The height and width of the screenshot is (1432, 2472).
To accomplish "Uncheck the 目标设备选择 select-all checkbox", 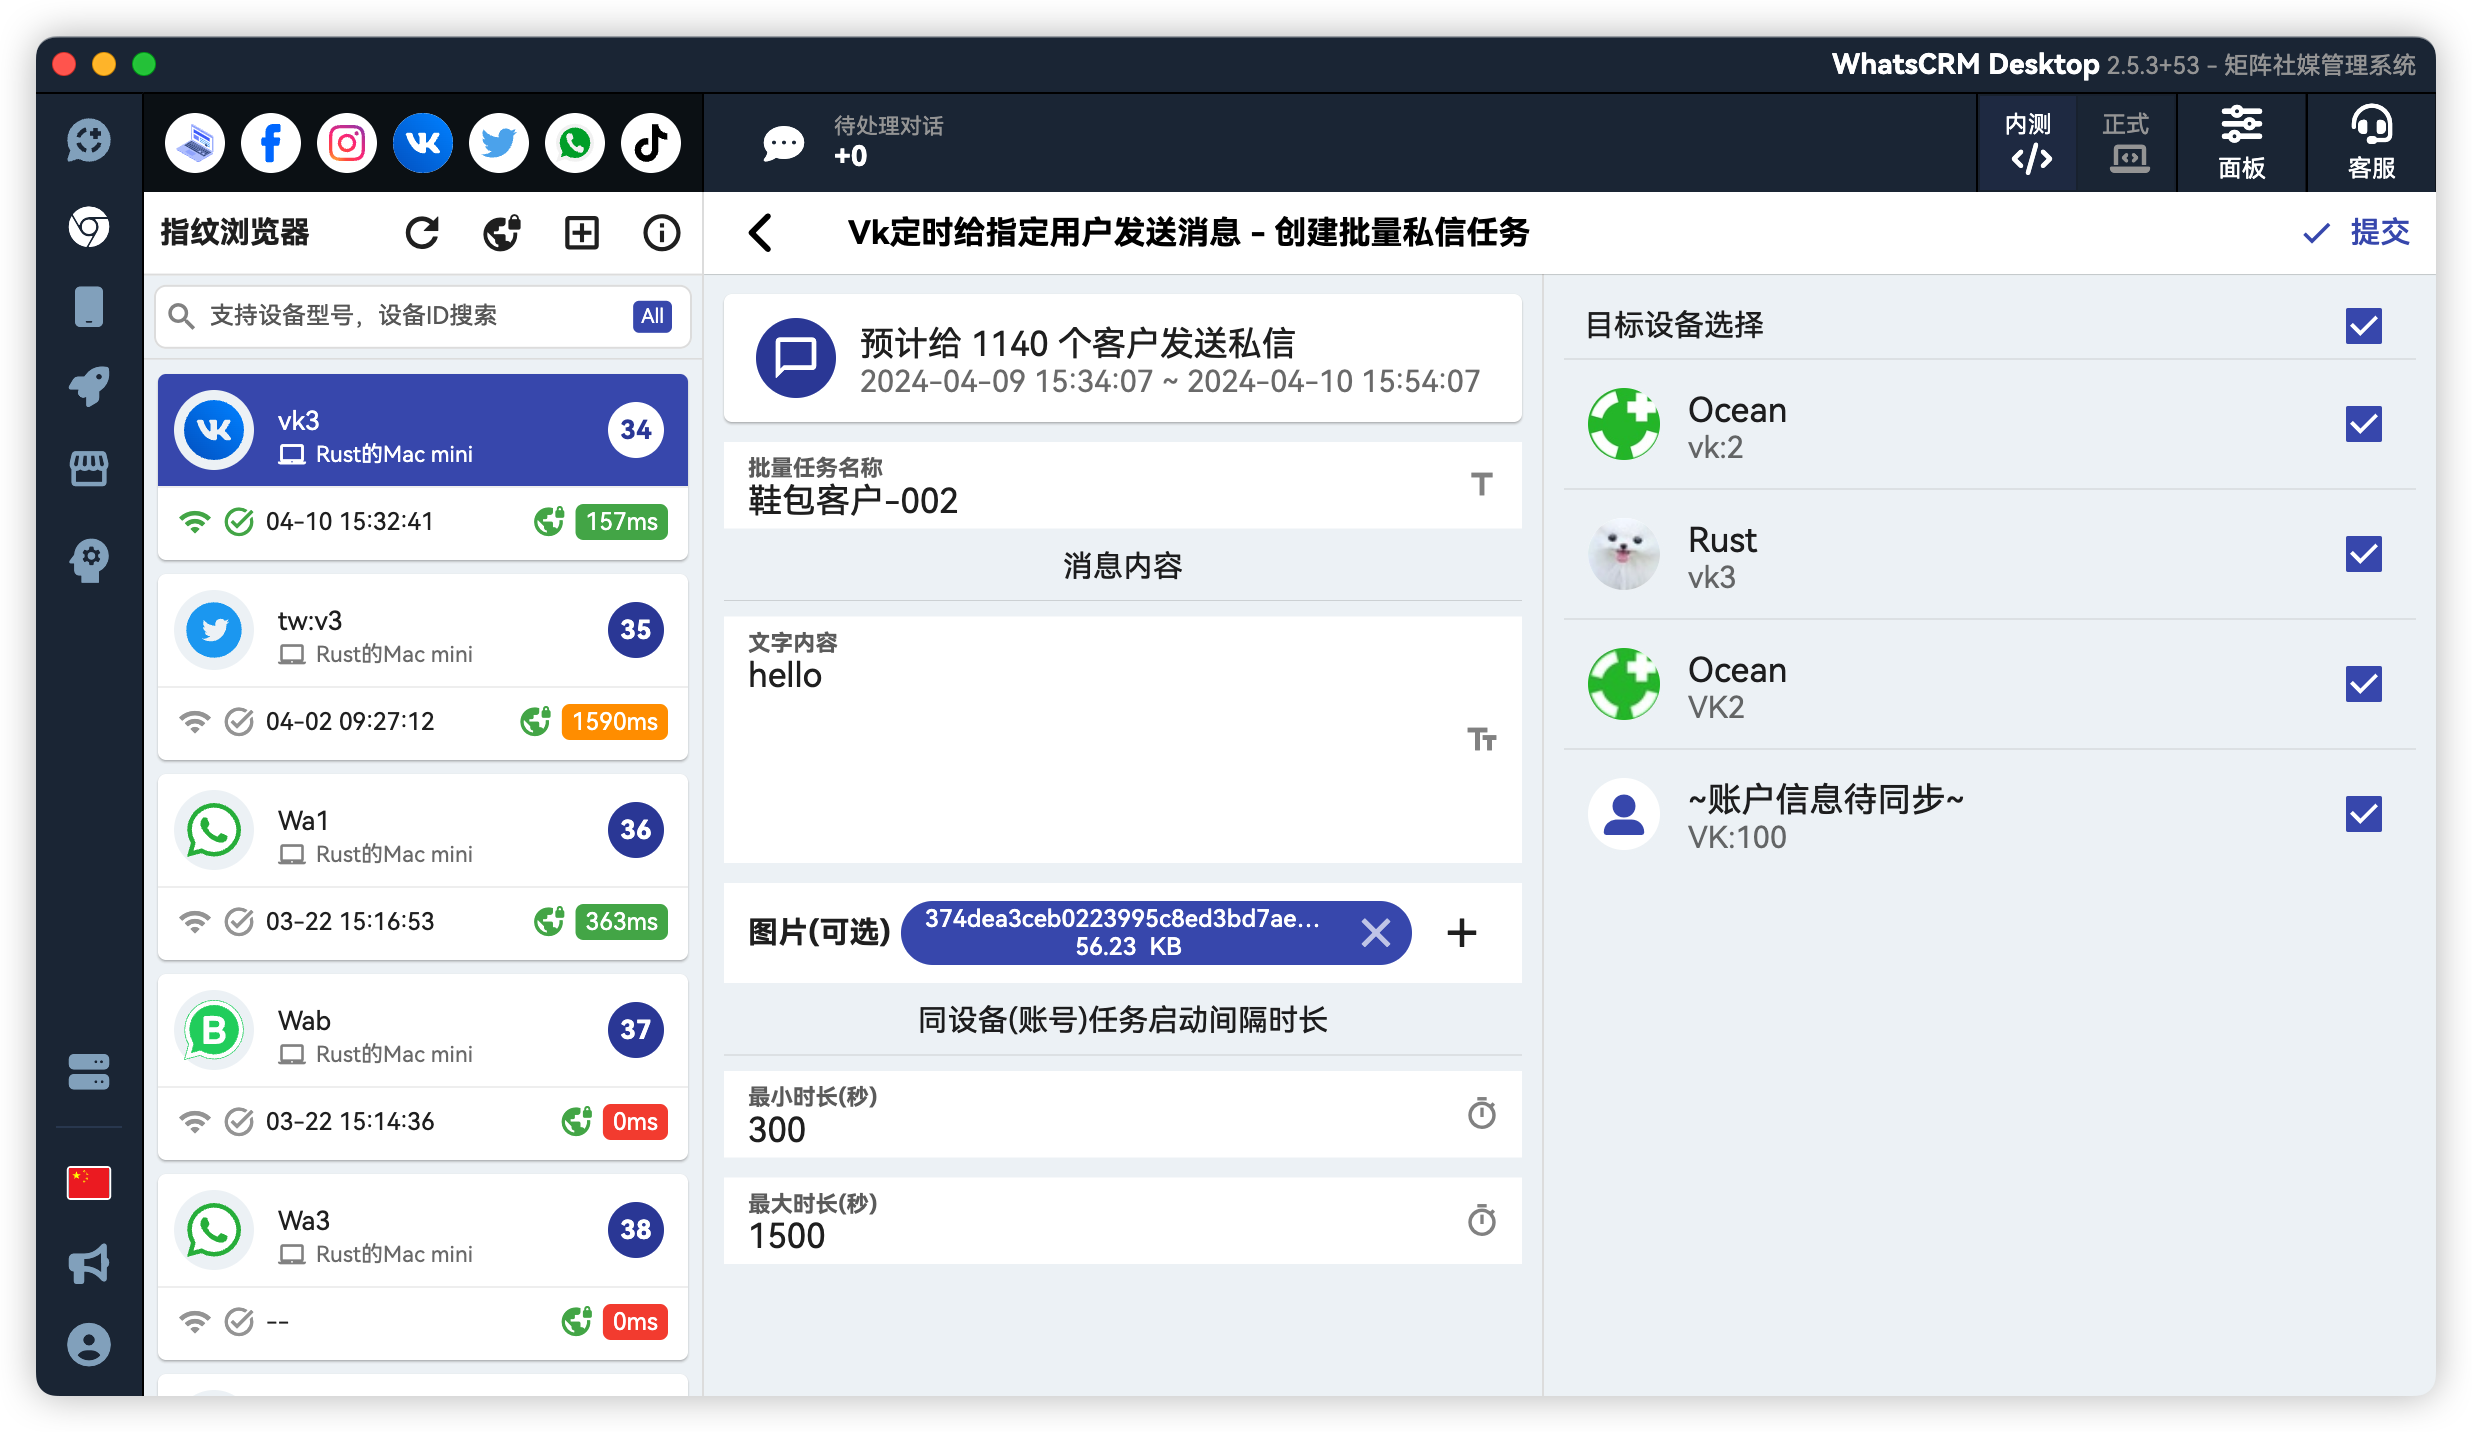I will [2362, 326].
